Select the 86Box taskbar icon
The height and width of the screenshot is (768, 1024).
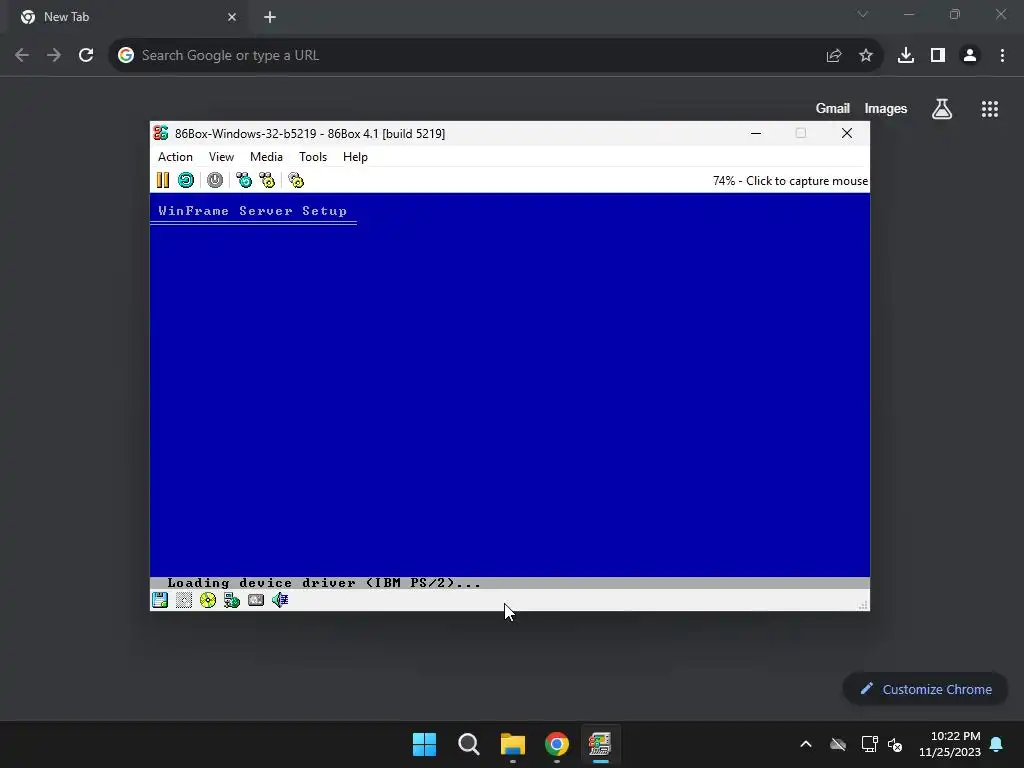(600, 744)
